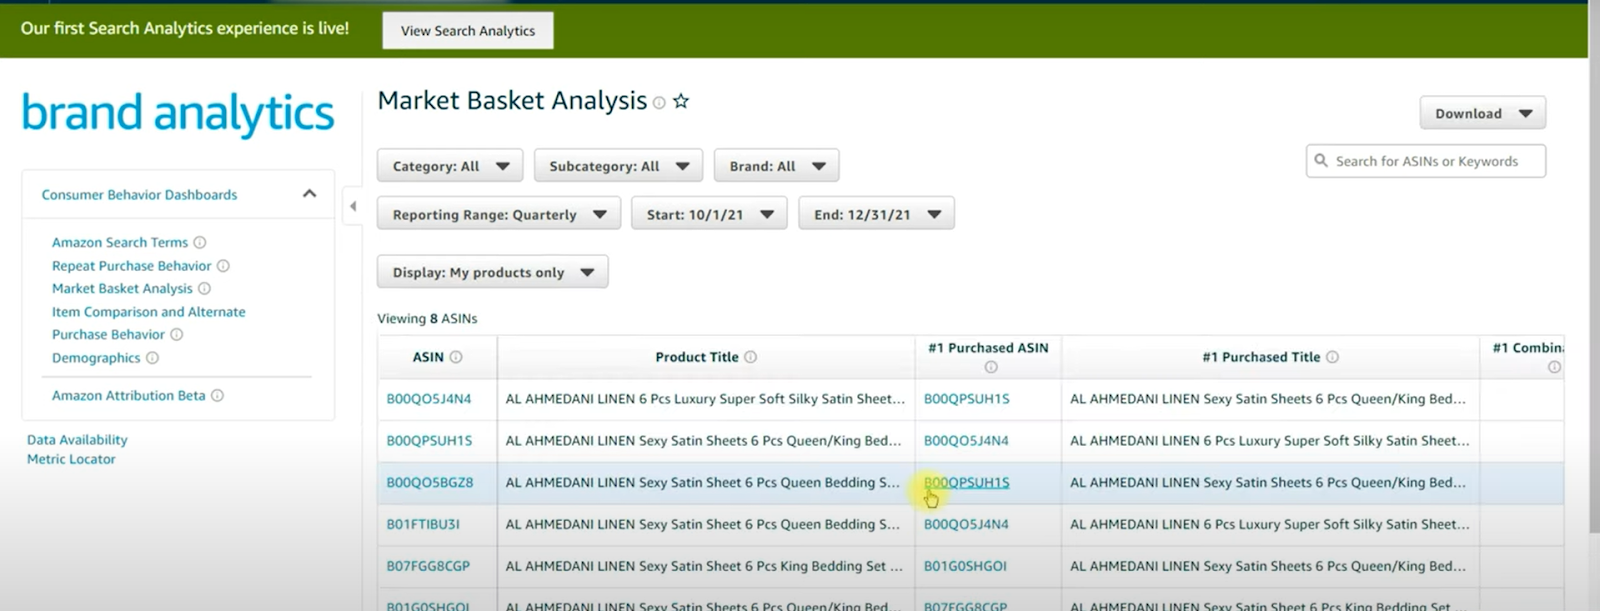Open #1 purchased ASIN B00QPSUH1S in highlighted row
The height and width of the screenshot is (611, 1600).
967,483
